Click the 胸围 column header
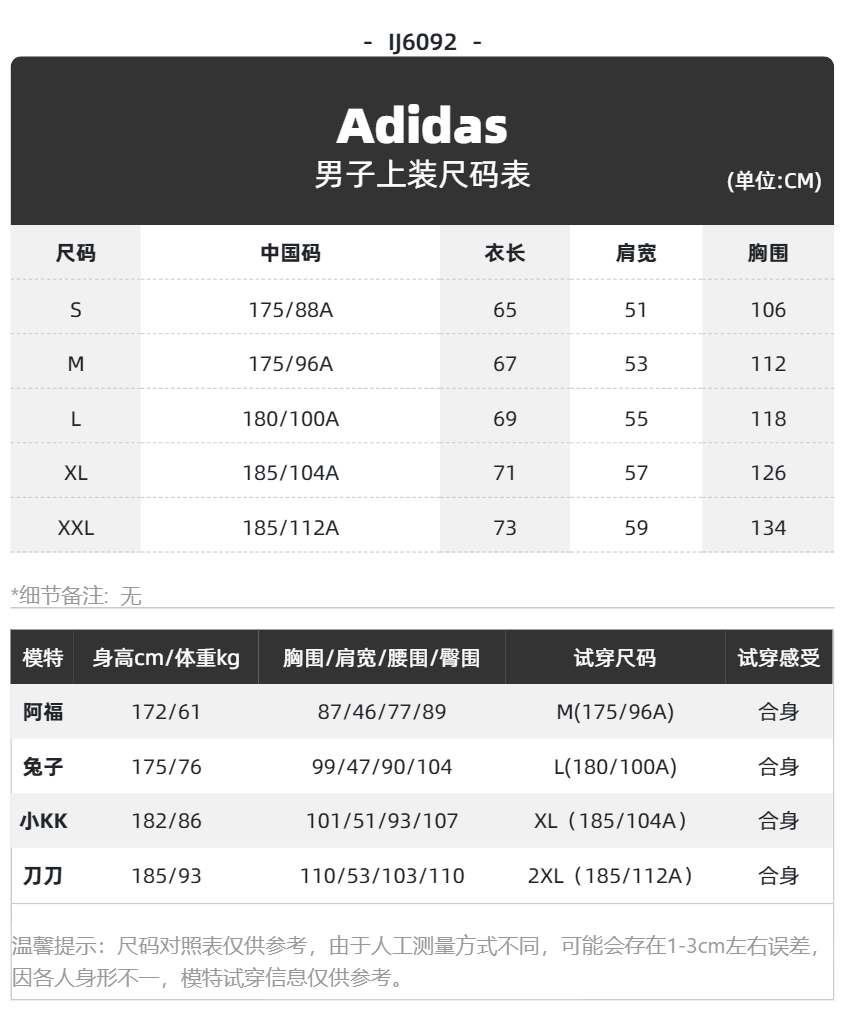This screenshot has width=846, height=1022. pos(768,253)
